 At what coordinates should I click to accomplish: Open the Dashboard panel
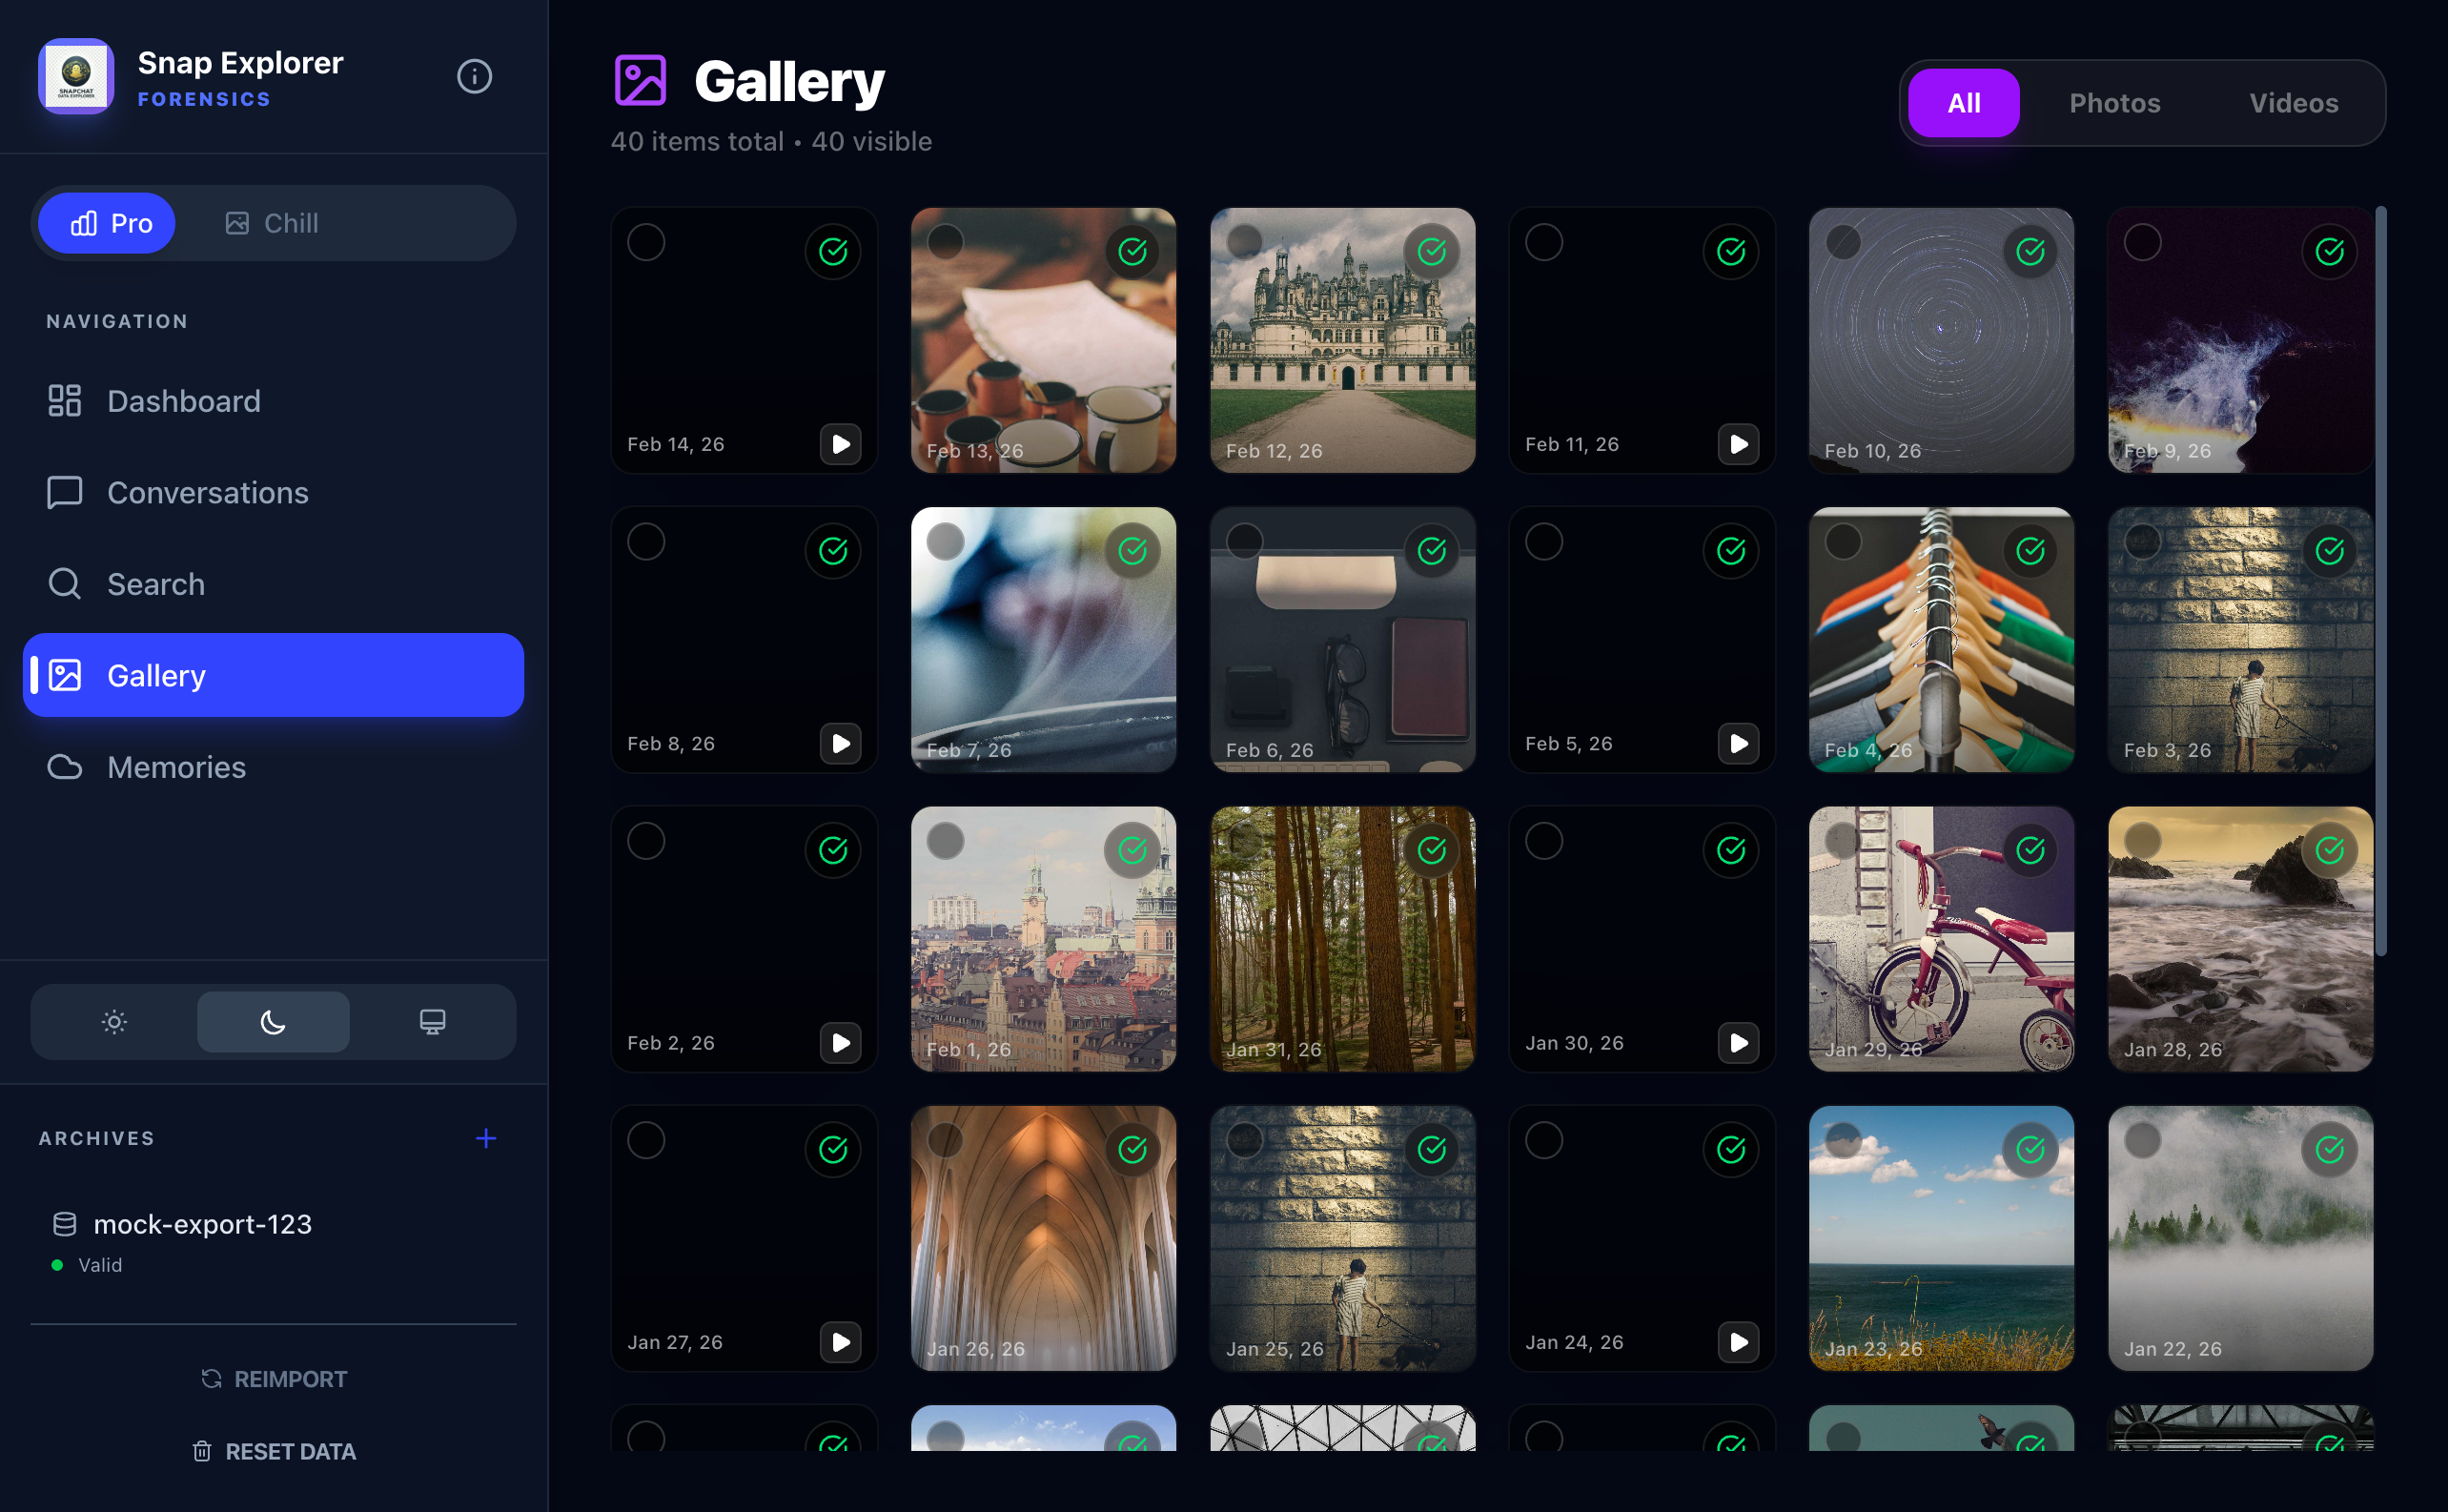point(183,401)
